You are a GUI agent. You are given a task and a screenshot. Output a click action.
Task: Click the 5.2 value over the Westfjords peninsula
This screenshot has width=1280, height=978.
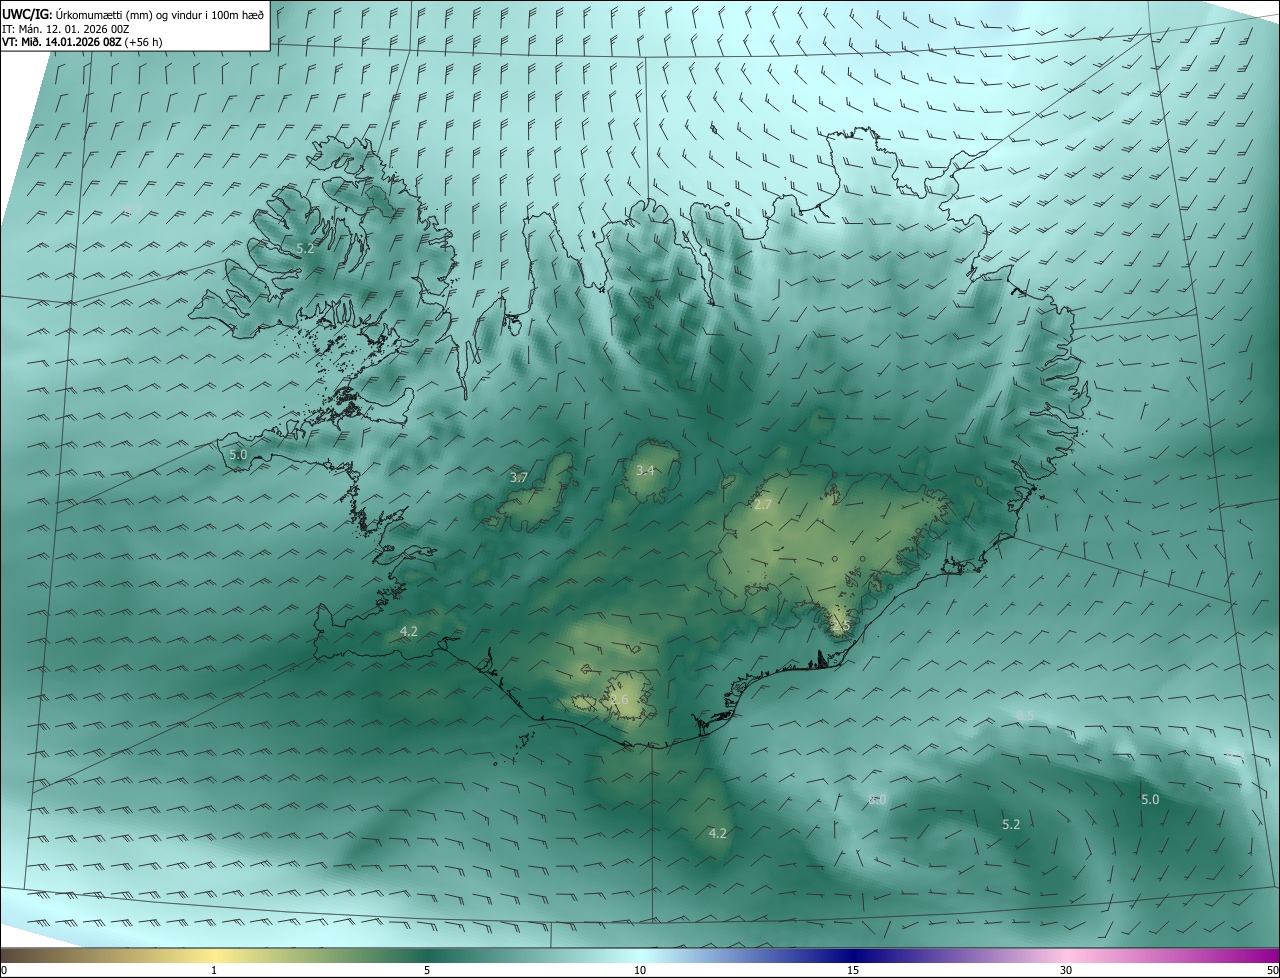click(x=305, y=248)
